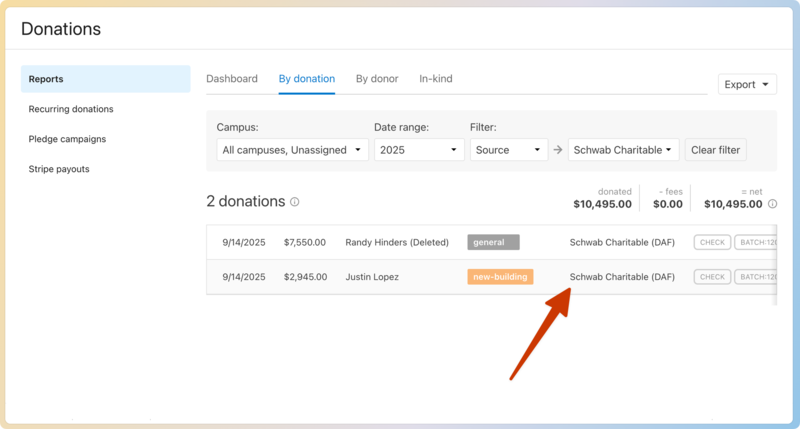
Task: Open the Export dropdown
Action: pos(747,85)
